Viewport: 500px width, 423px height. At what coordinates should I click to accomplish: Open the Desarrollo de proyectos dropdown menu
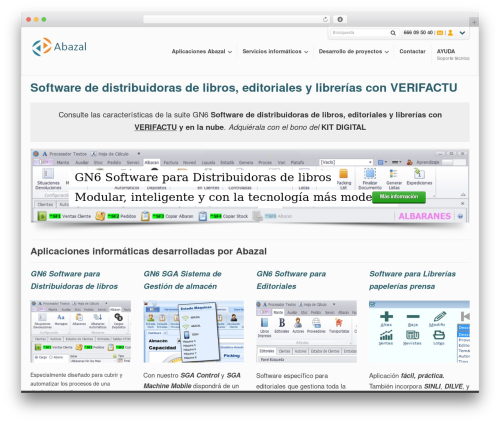click(x=354, y=51)
